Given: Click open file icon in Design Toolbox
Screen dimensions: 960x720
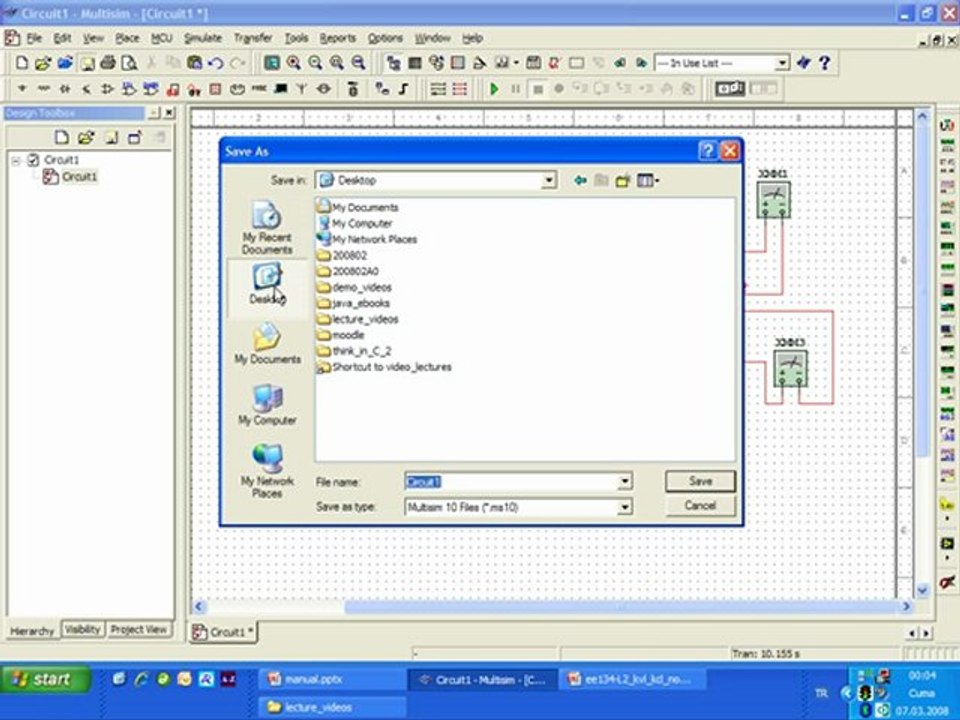Looking at the screenshot, I should (86, 137).
